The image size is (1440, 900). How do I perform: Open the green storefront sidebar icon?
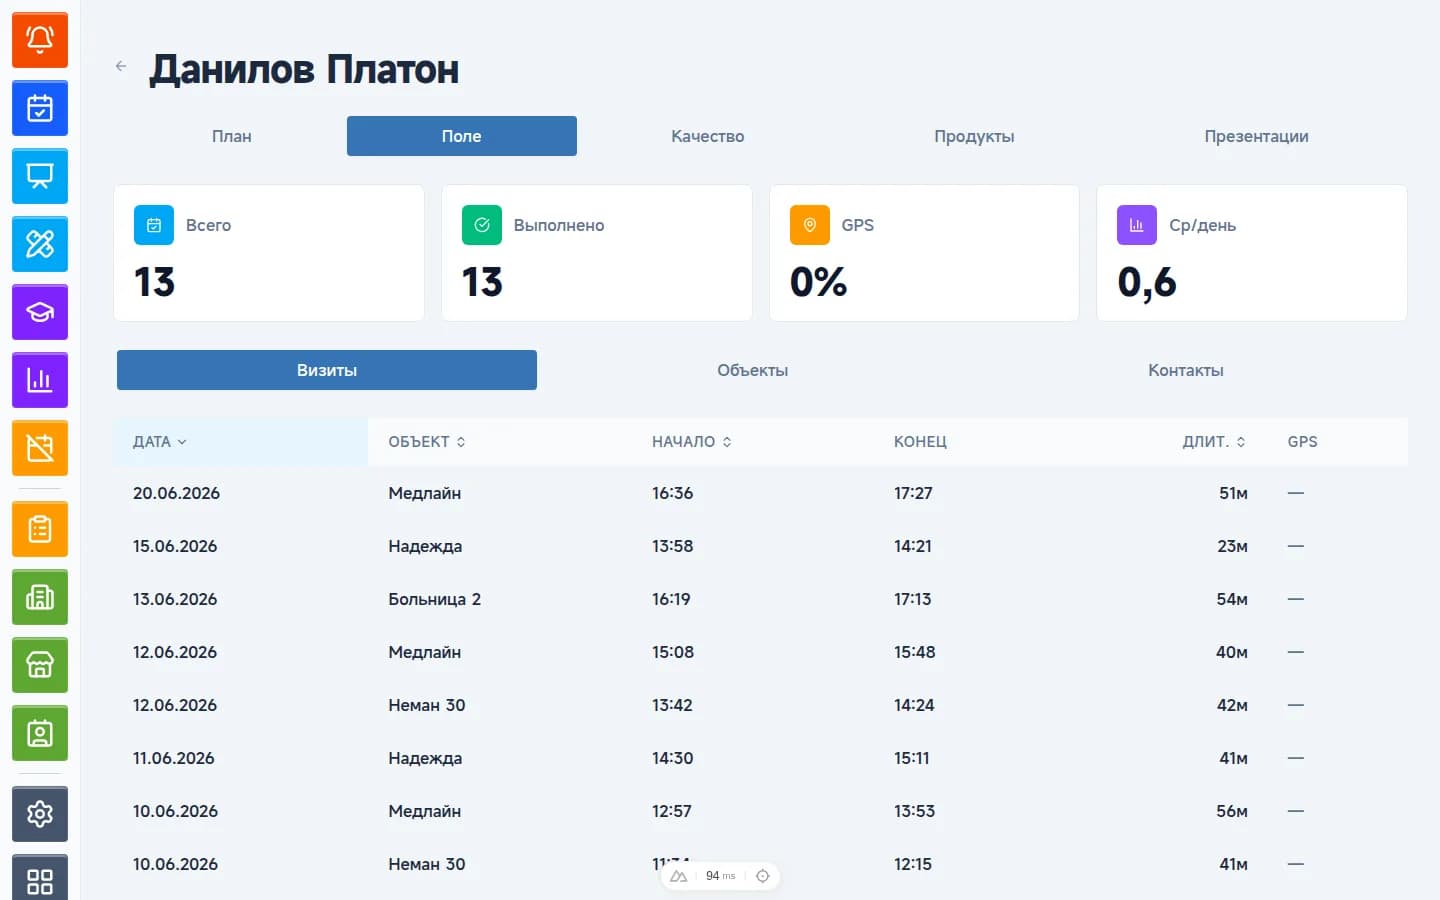(x=40, y=665)
